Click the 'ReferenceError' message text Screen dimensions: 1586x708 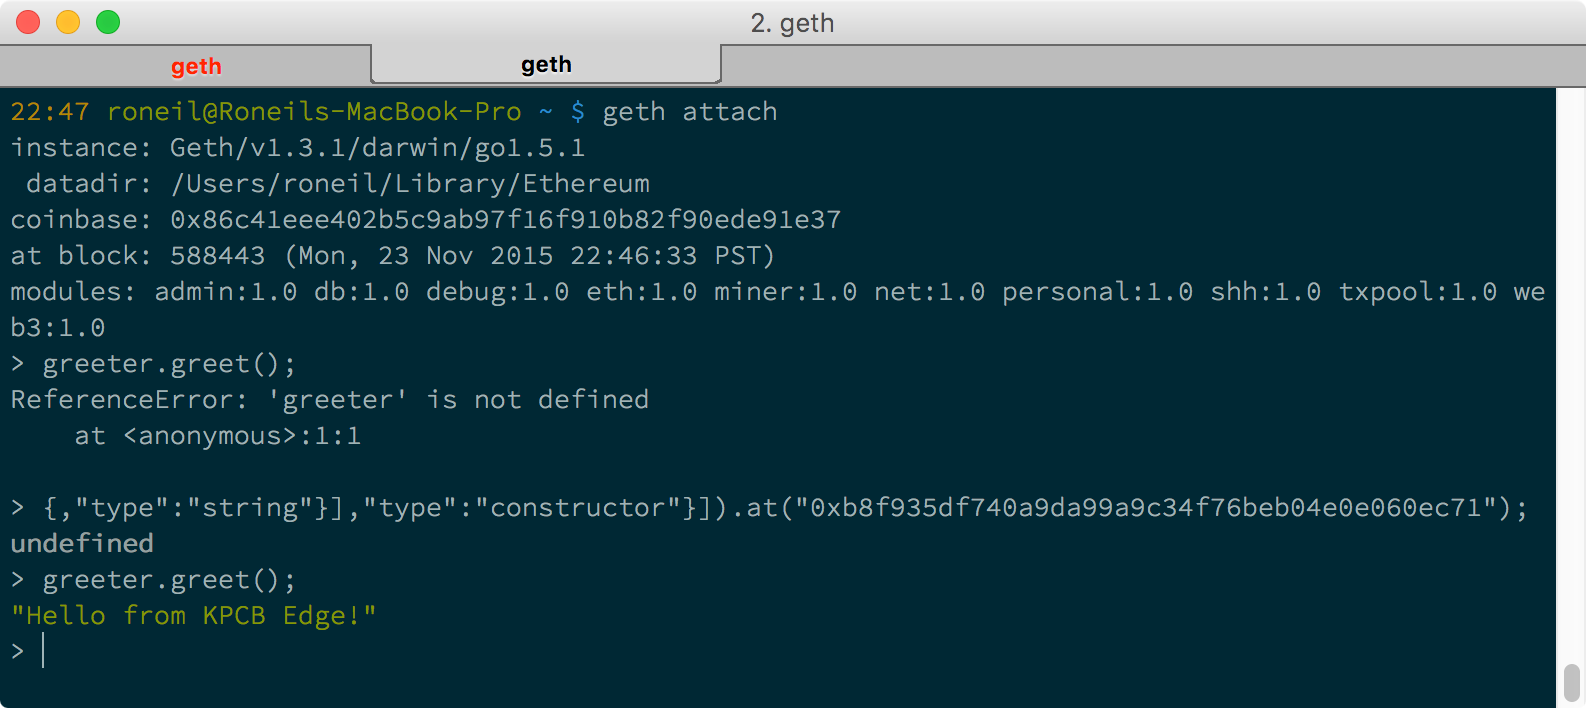click(122, 400)
